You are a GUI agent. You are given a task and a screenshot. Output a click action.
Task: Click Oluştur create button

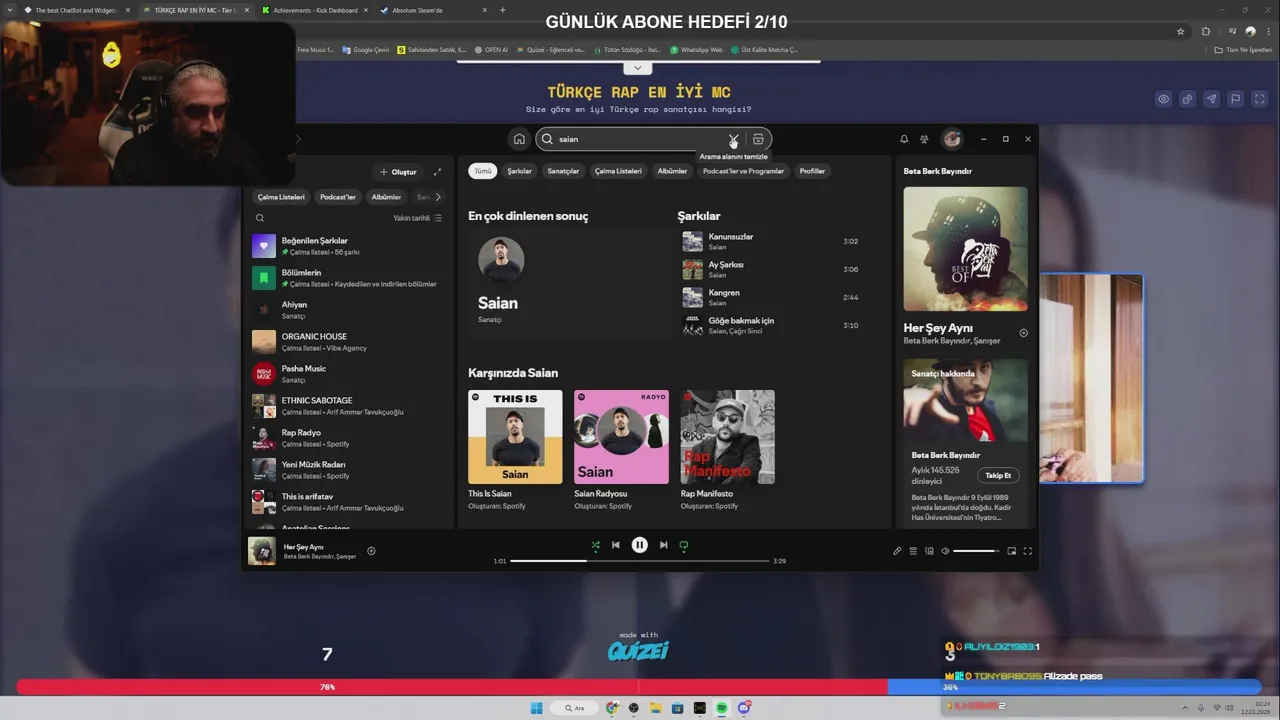[398, 172]
